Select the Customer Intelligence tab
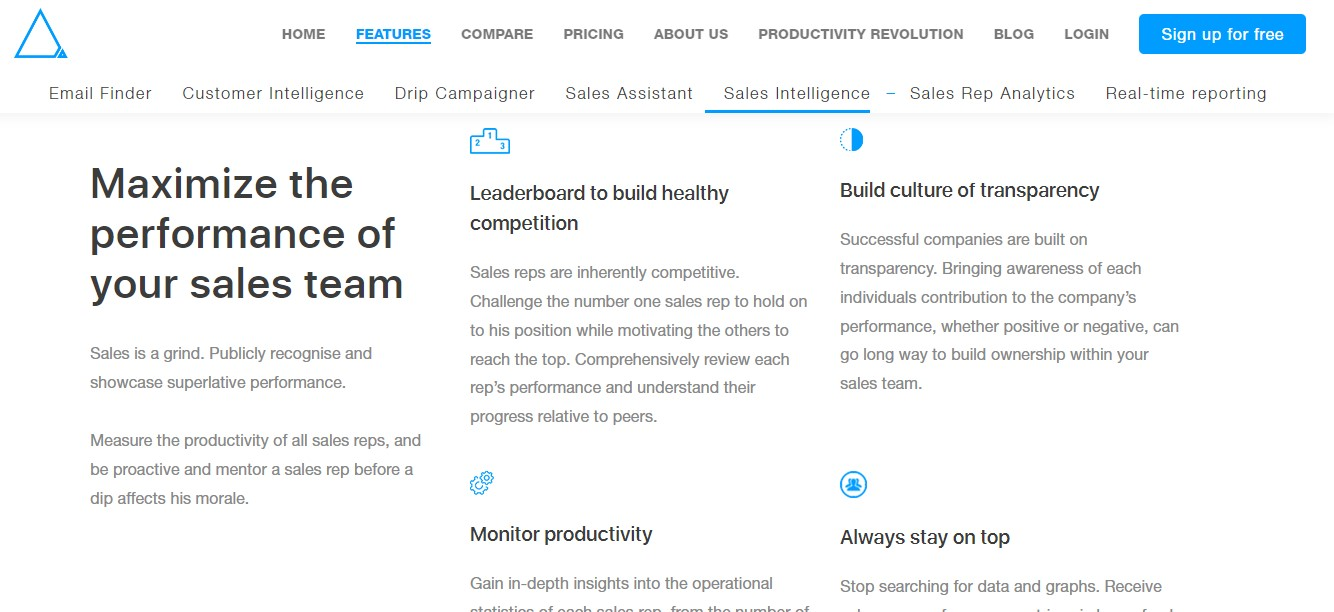 click(273, 93)
